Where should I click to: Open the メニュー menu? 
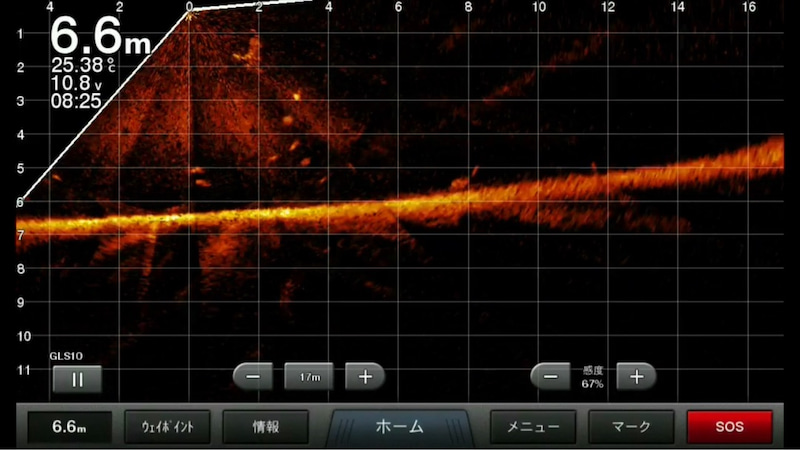coord(532,426)
